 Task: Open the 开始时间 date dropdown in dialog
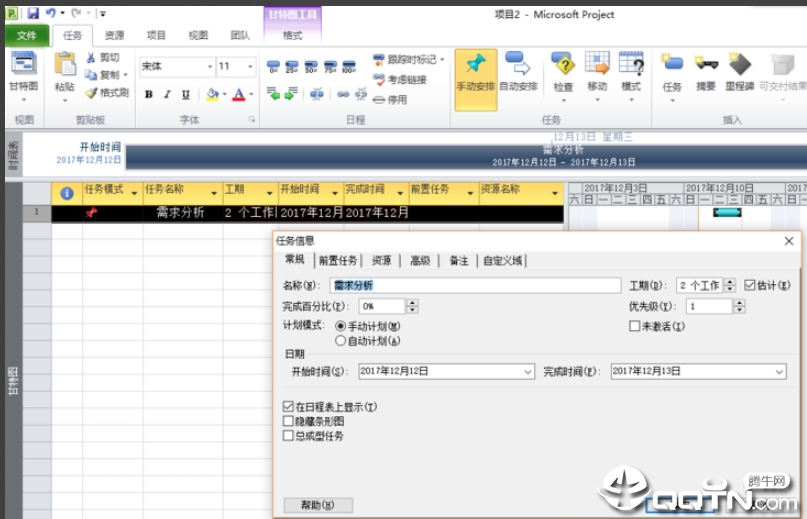(x=528, y=372)
